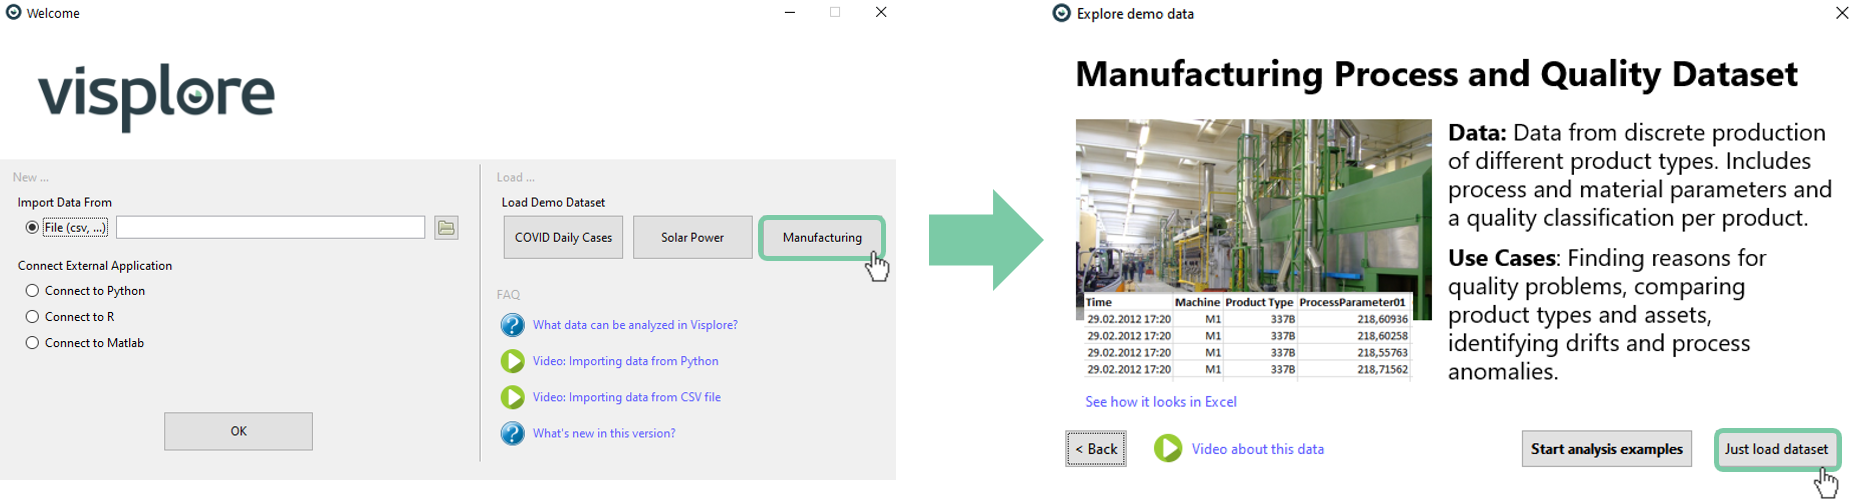Open the Solar Power demo dataset
Viewport: 1859px width, 499px height.
point(692,238)
